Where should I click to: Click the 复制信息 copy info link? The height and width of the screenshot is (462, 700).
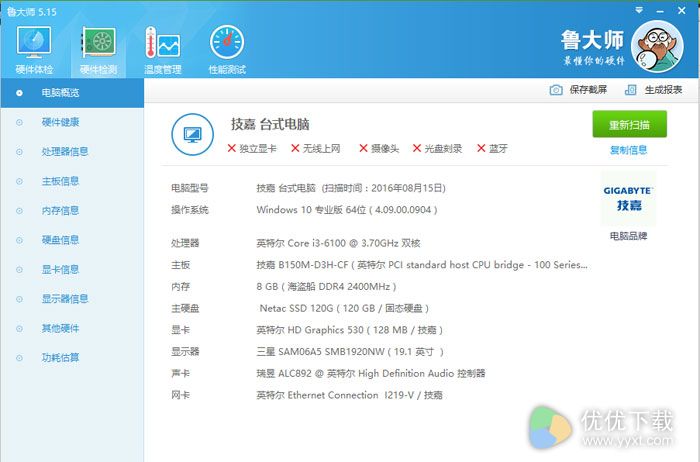click(x=629, y=150)
